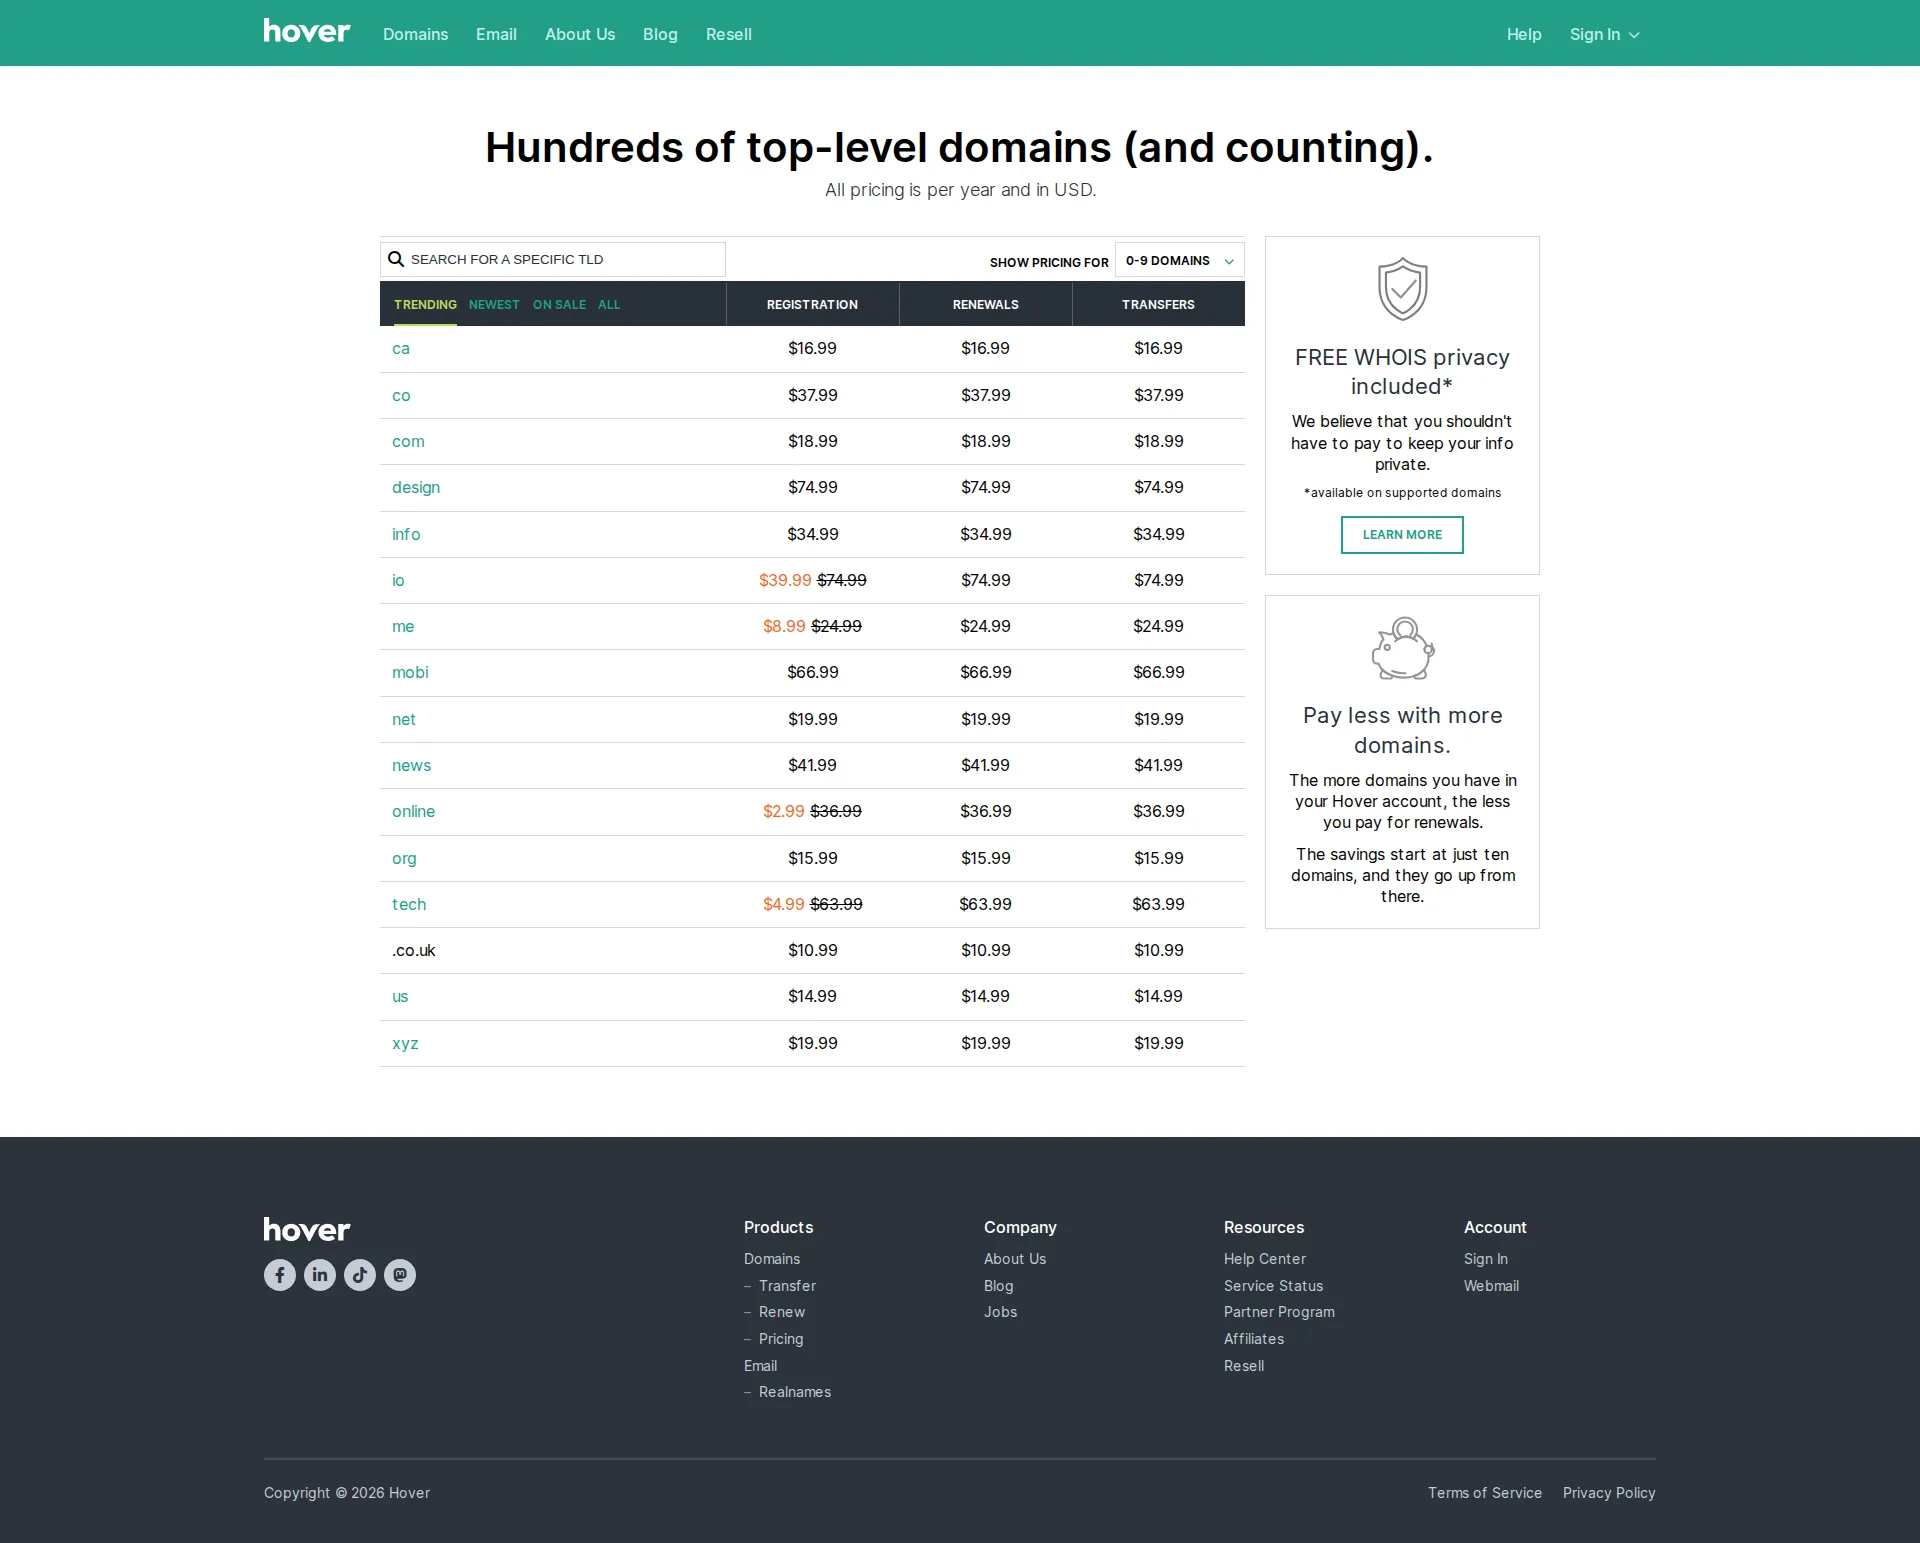Open footer Realnames link
This screenshot has height=1543, width=1920.
click(795, 1392)
